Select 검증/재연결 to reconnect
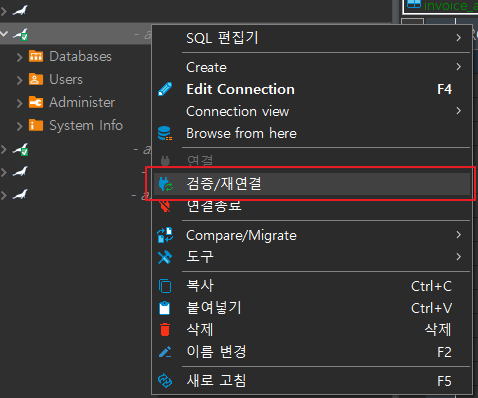This screenshot has height=398, width=478. pos(312,184)
